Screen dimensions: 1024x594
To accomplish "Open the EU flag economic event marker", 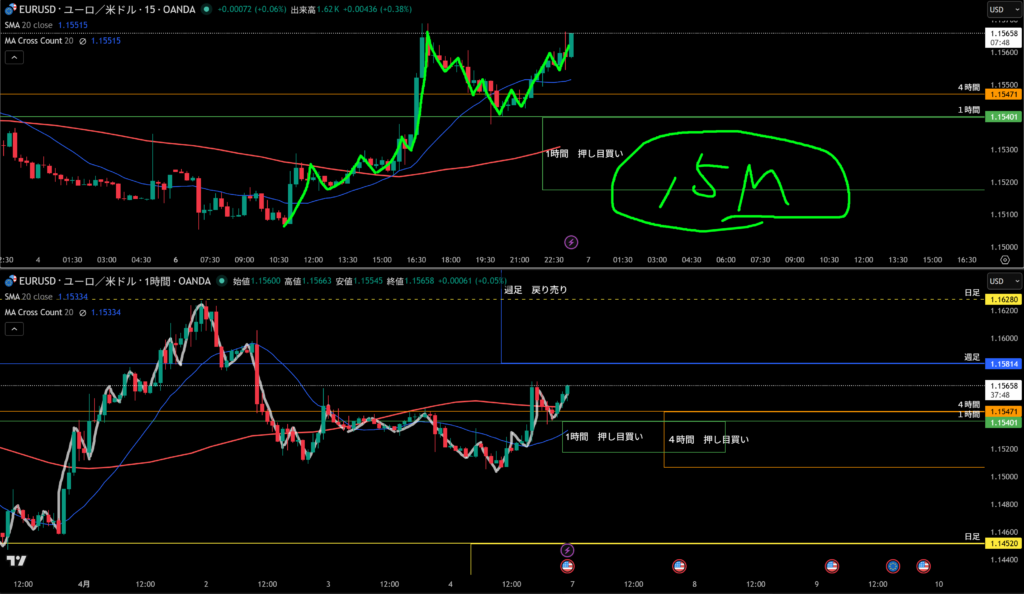I will [893, 566].
